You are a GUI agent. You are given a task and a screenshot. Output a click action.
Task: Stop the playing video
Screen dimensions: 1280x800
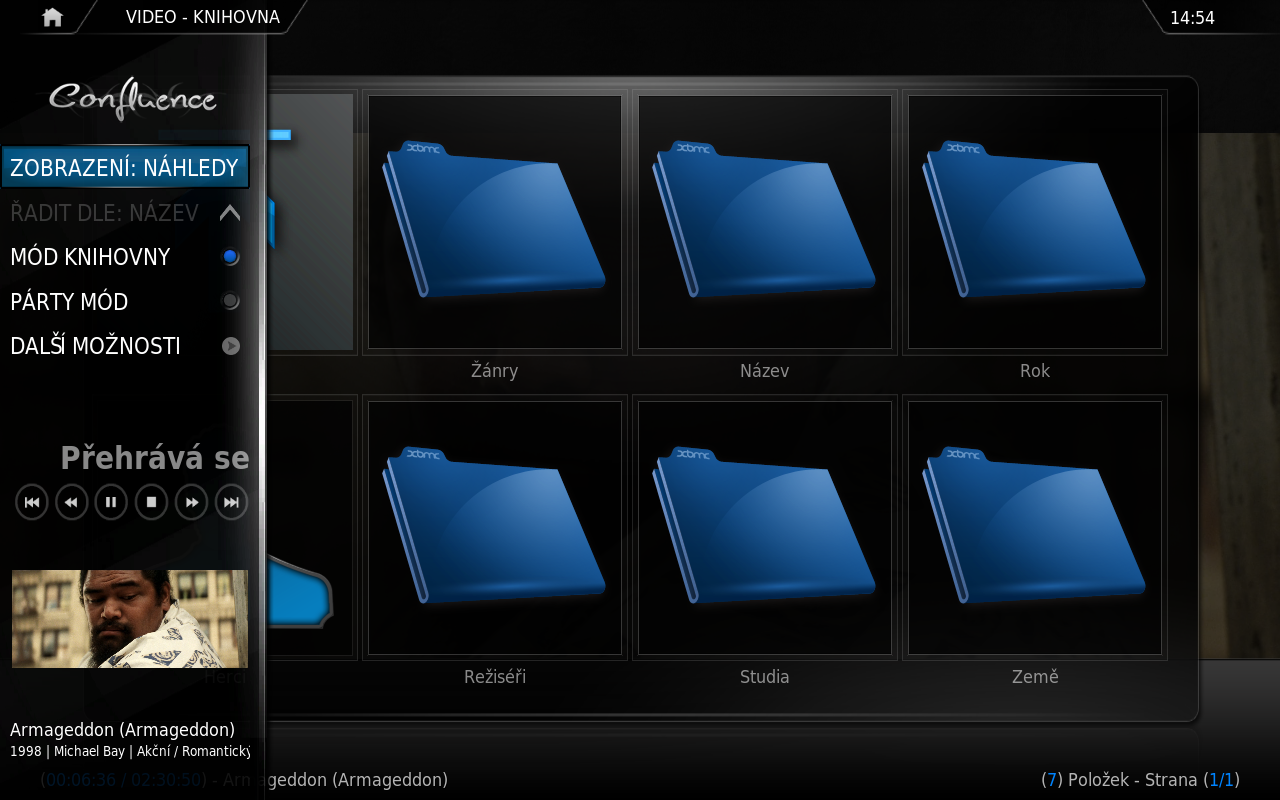(x=151, y=502)
